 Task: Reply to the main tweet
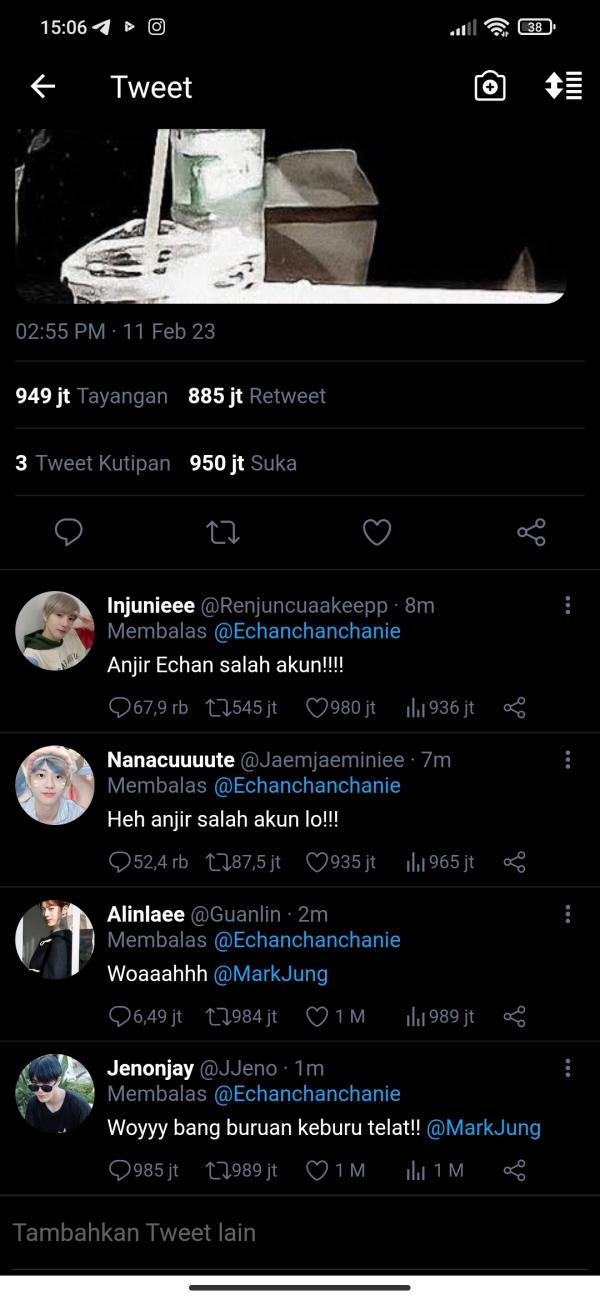(68, 533)
